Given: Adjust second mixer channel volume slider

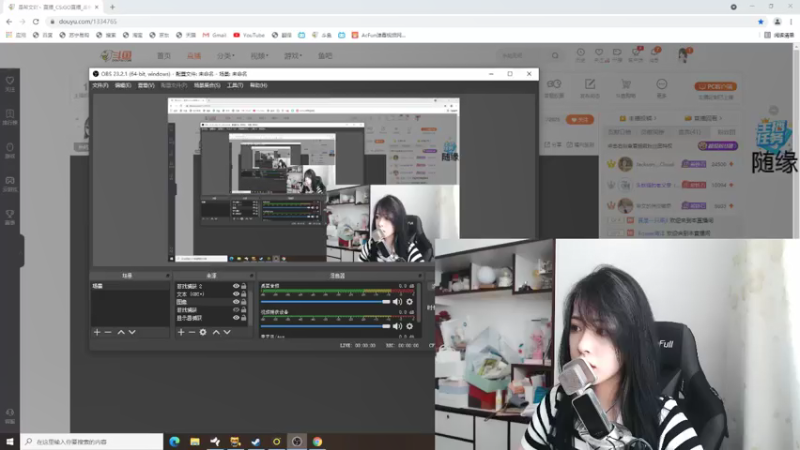Looking at the screenshot, I should click(325, 326).
